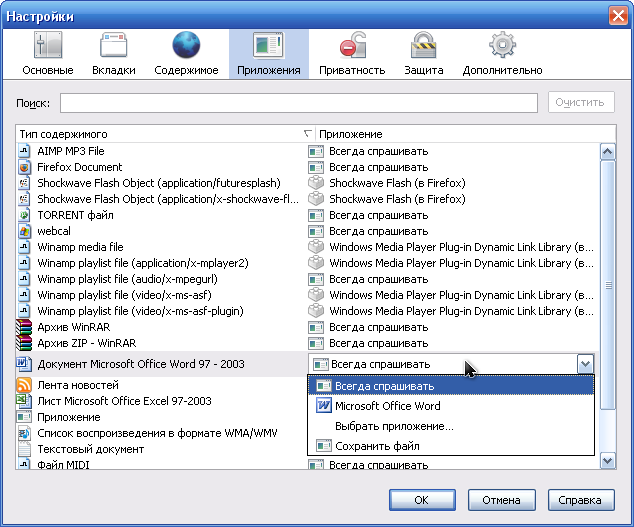Image resolution: width=634 pixels, height=527 pixels.
Task: Click the Архив ZIP - WinRAR icon
Action: click(24, 343)
